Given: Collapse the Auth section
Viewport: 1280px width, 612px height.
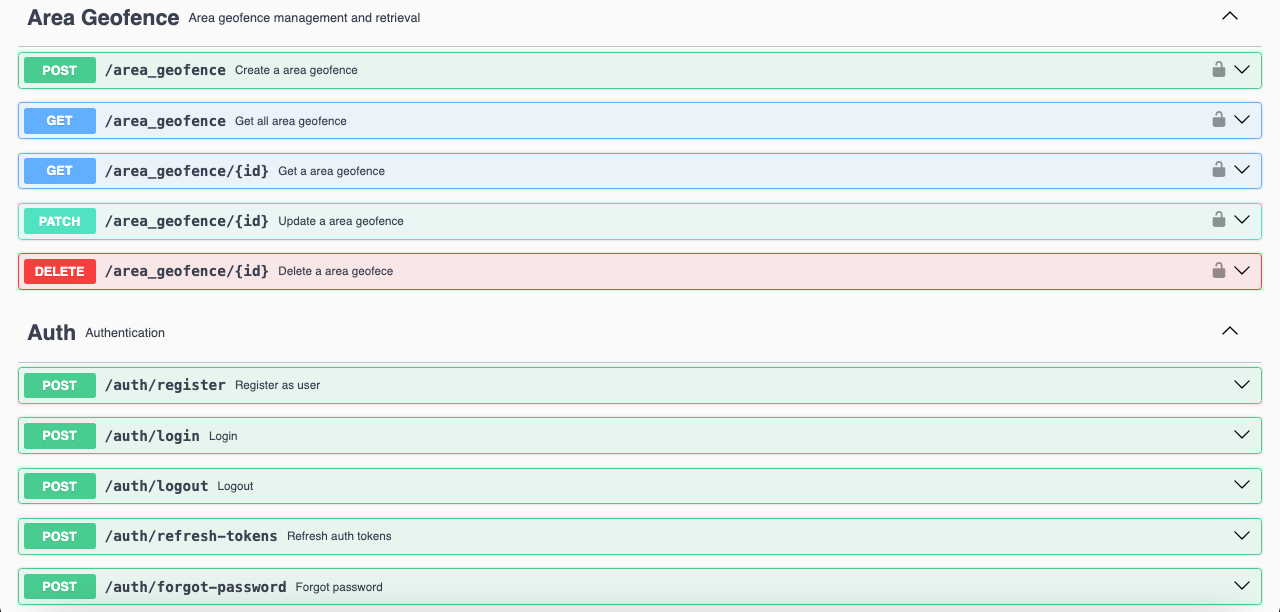Looking at the screenshot, I should (1230, 332).
